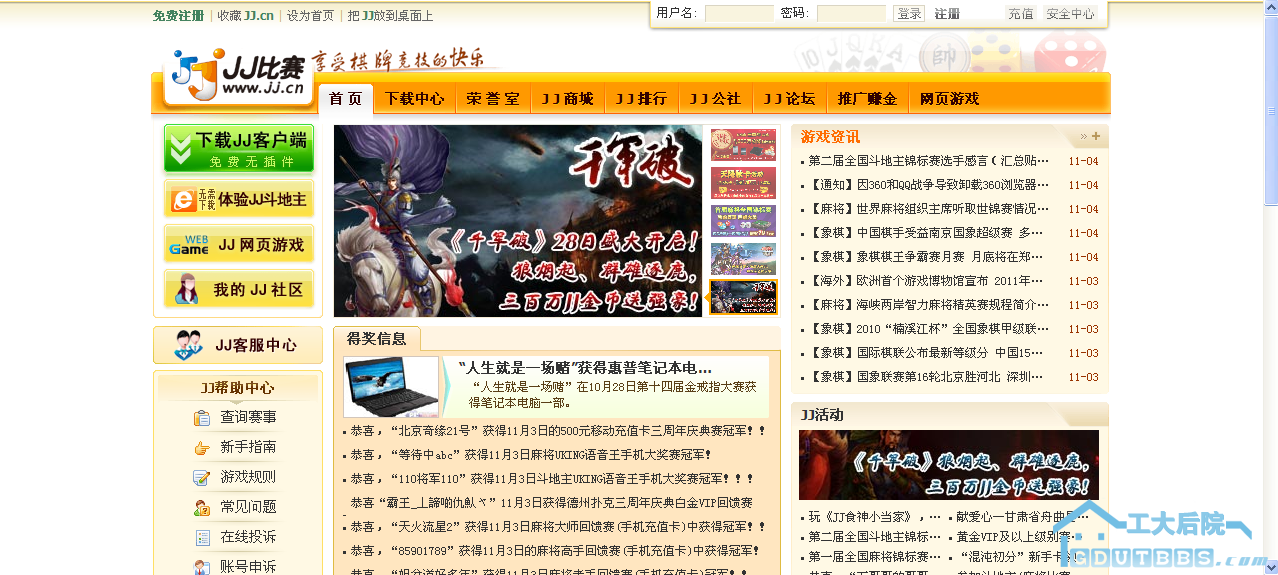Click the 充值 recharge button

click(1021, 14)
